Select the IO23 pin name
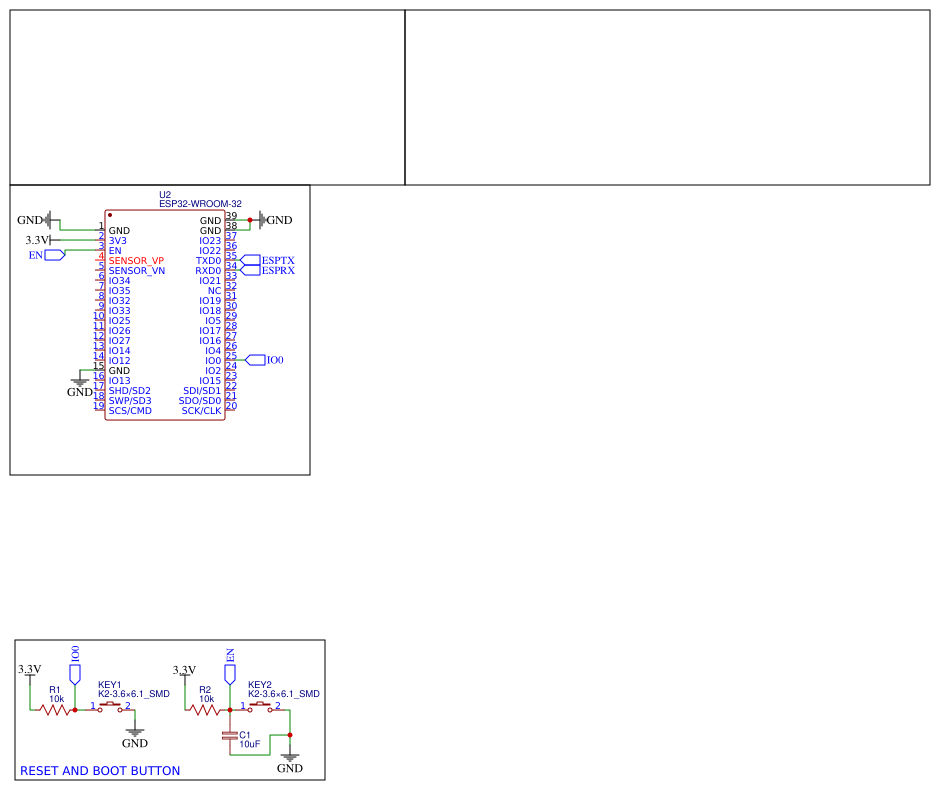 210,241
